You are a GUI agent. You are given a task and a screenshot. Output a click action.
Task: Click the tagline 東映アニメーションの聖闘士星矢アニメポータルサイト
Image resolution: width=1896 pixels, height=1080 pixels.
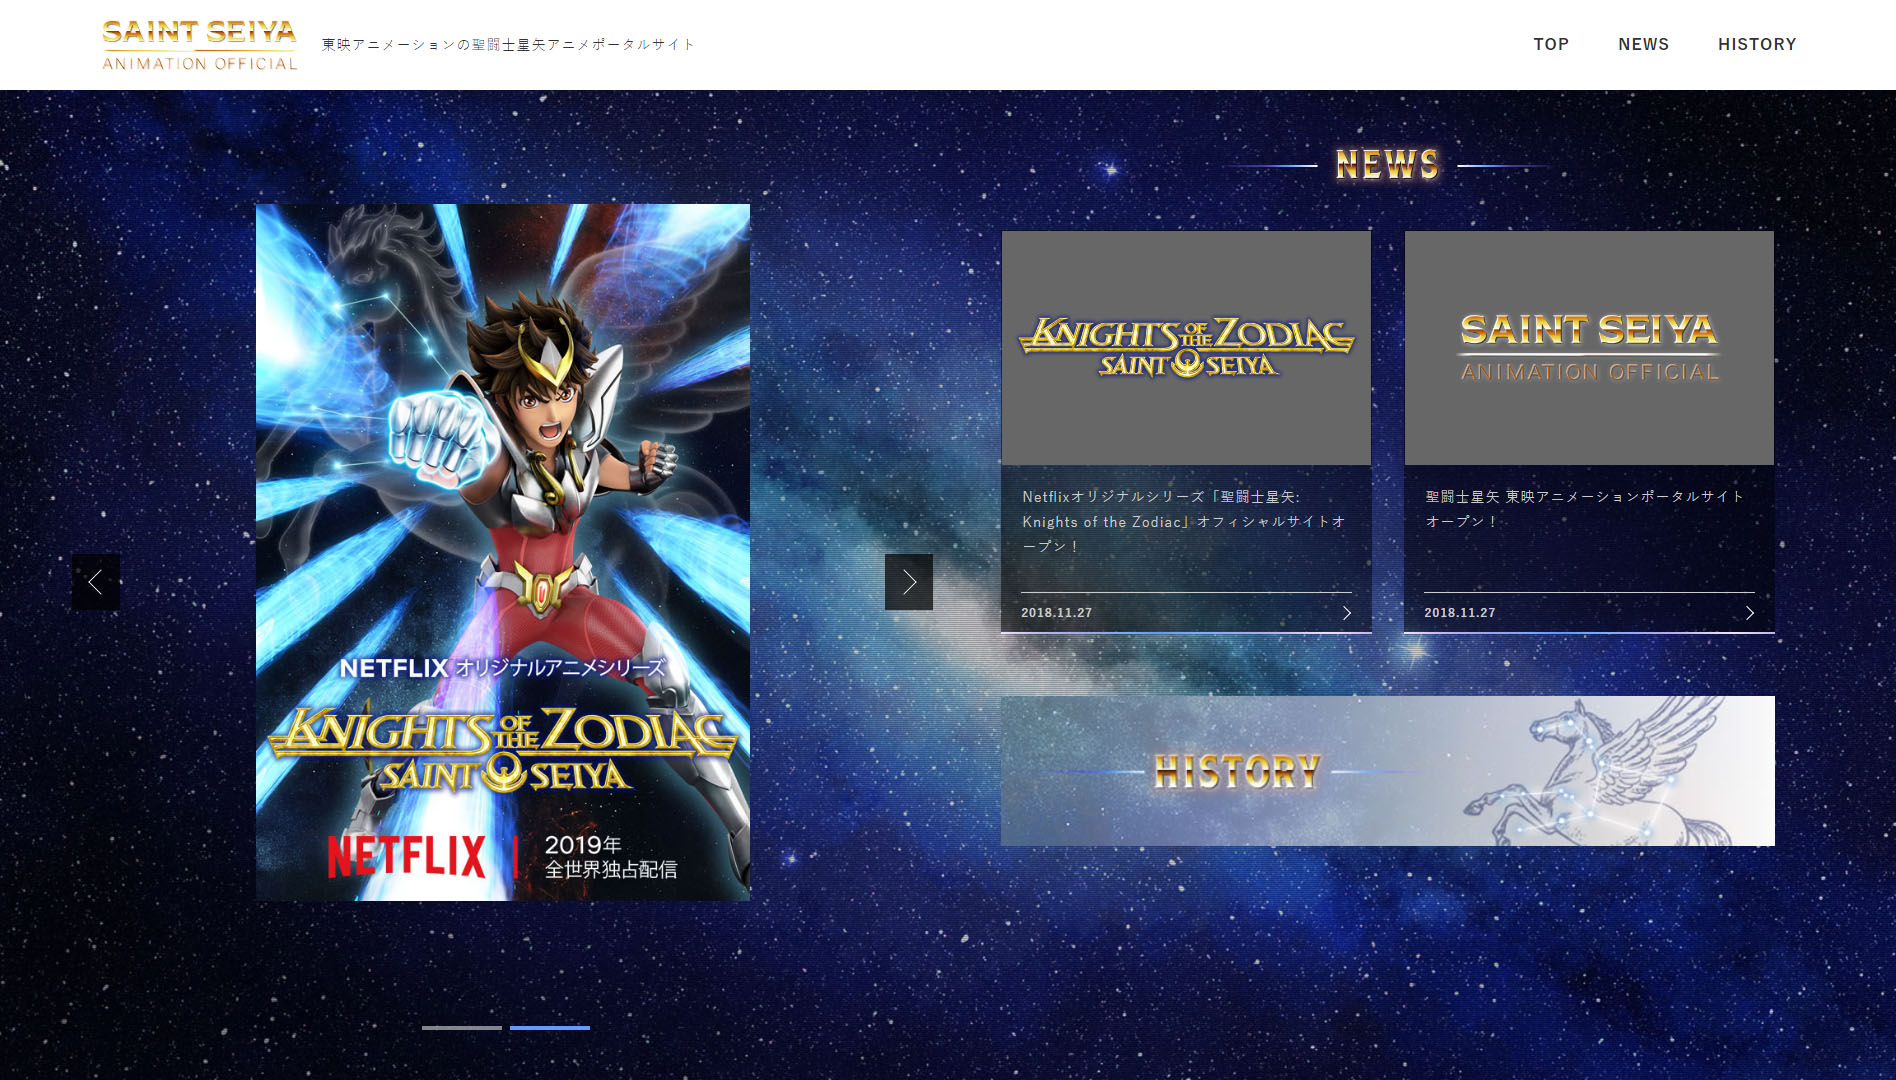[508, 45]
